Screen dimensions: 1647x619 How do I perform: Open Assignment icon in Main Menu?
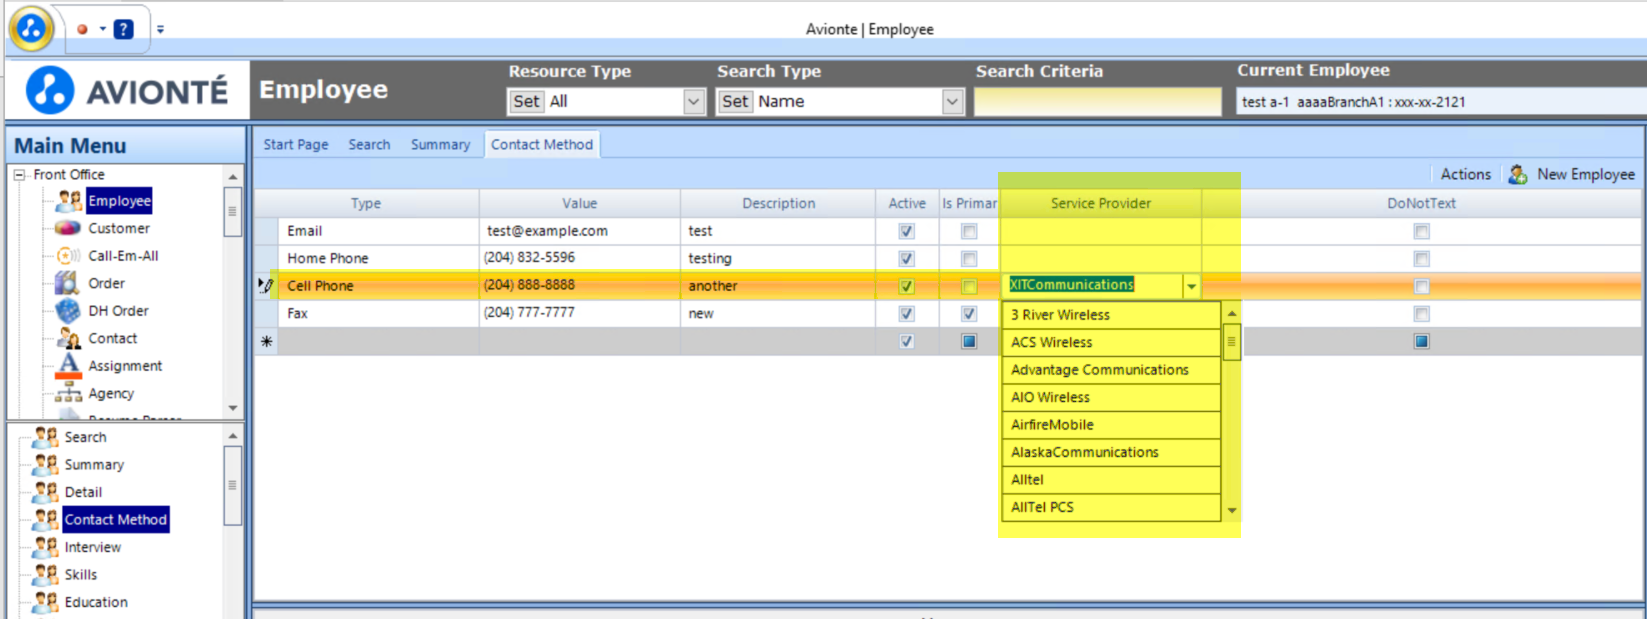(68, 366)
